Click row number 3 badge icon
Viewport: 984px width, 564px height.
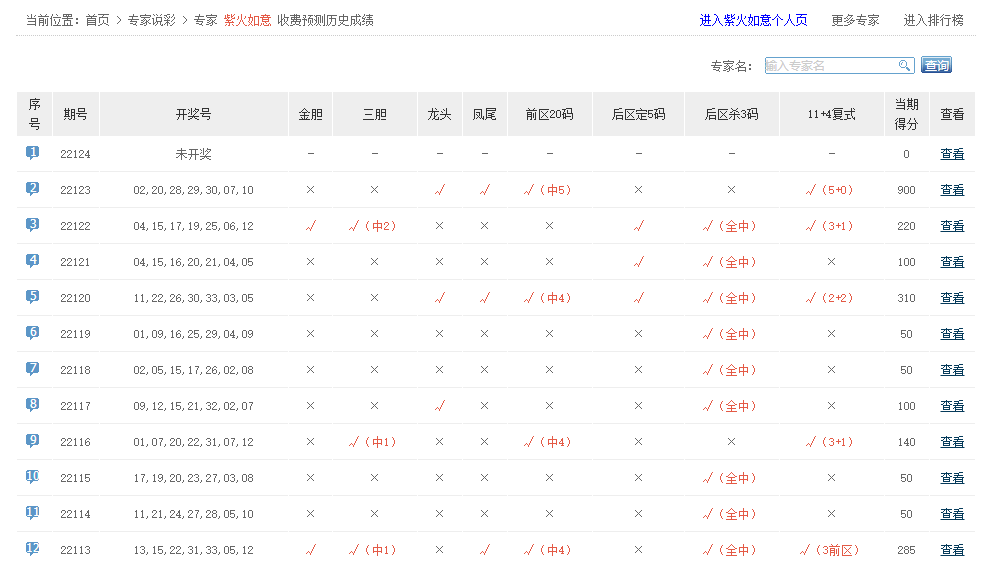pos(33,225)
